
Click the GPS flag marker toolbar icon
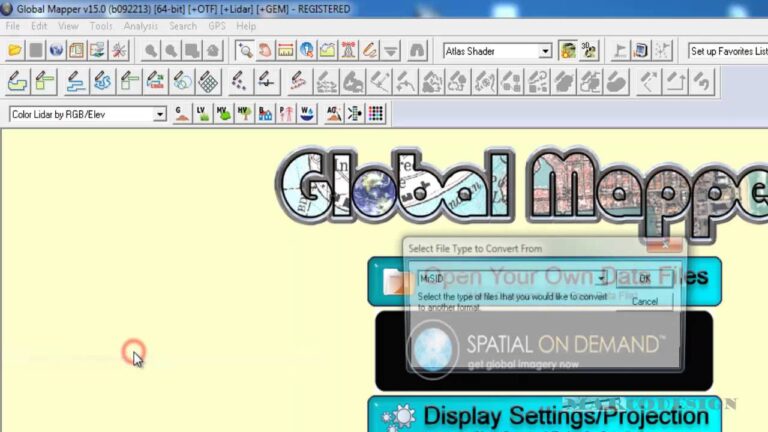(x=620, y=50)
